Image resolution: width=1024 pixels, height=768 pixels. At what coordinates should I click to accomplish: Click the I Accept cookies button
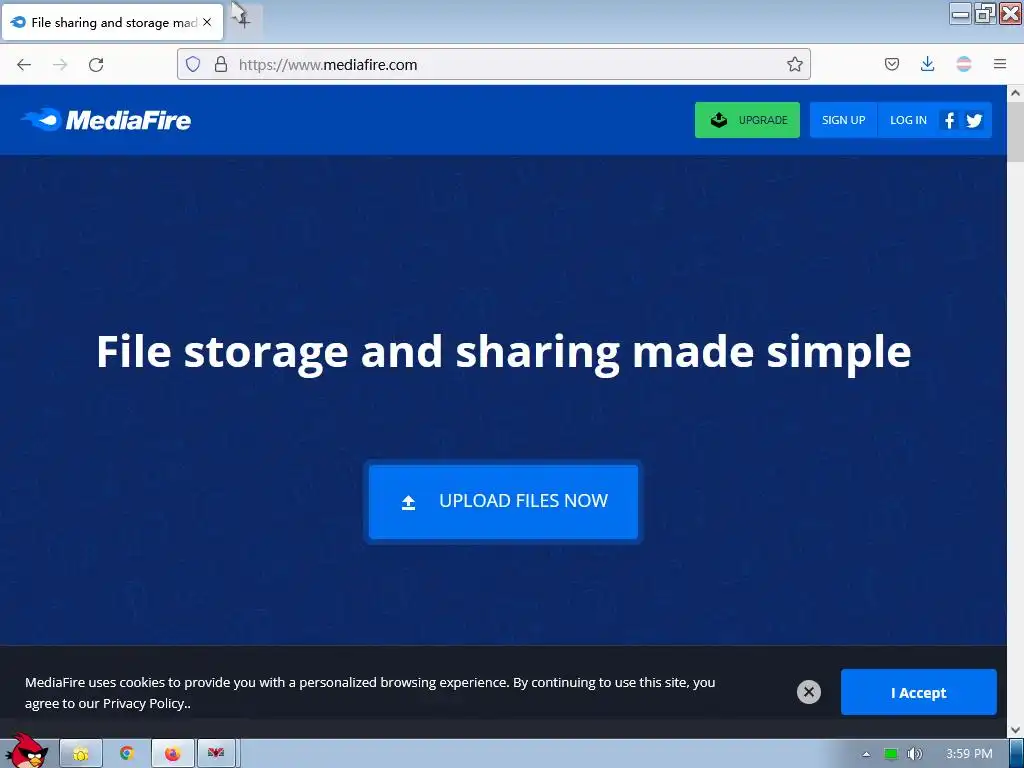(x=918, y=692)
